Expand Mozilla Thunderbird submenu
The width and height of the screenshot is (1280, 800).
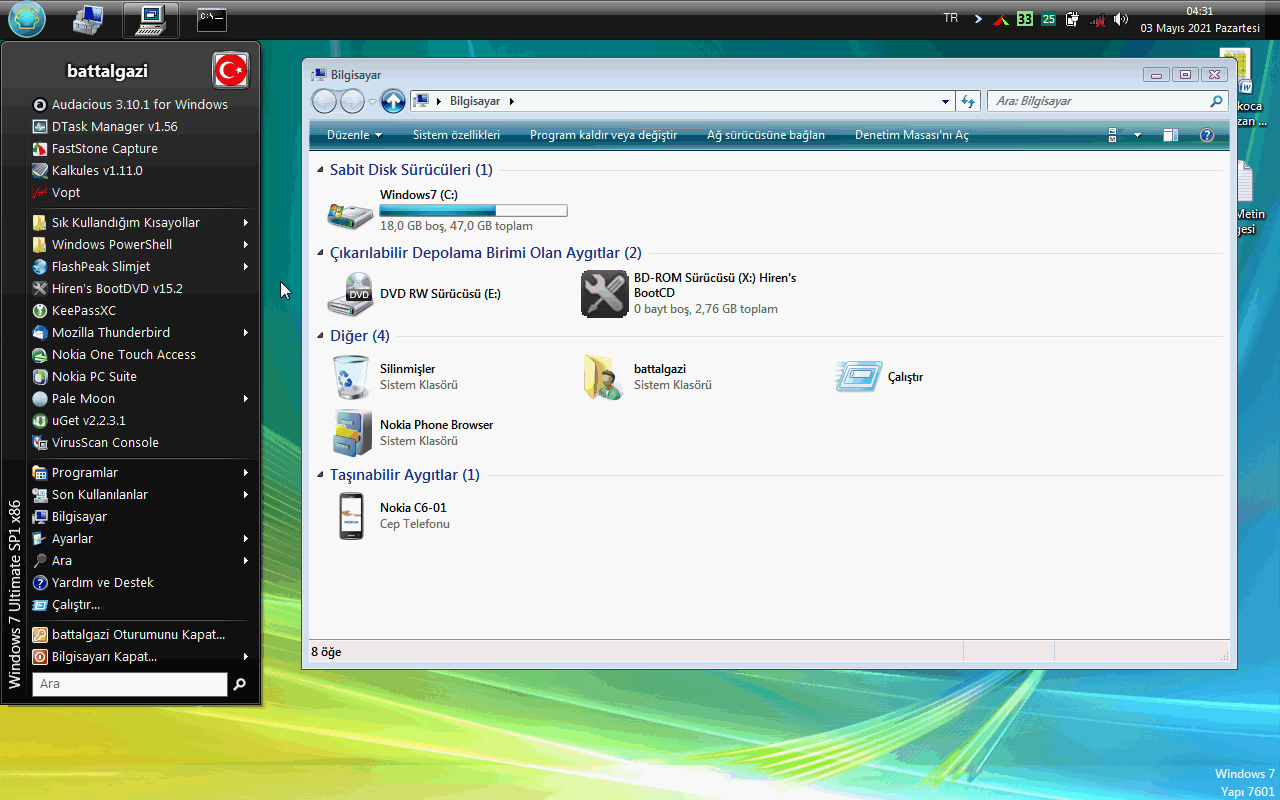(140, 332)
